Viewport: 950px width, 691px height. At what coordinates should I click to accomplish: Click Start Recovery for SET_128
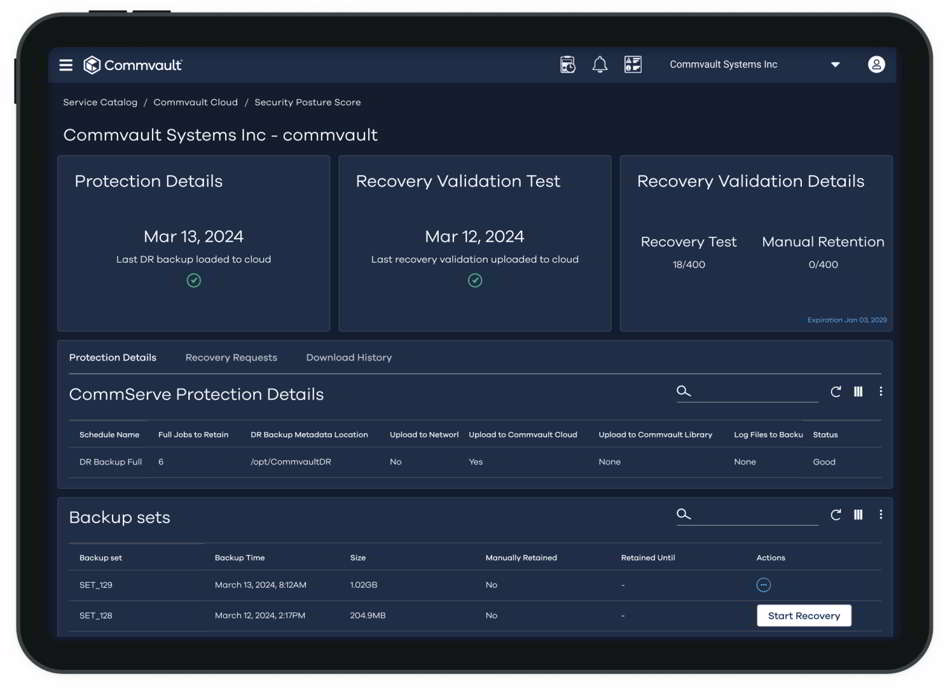point(804,615)
